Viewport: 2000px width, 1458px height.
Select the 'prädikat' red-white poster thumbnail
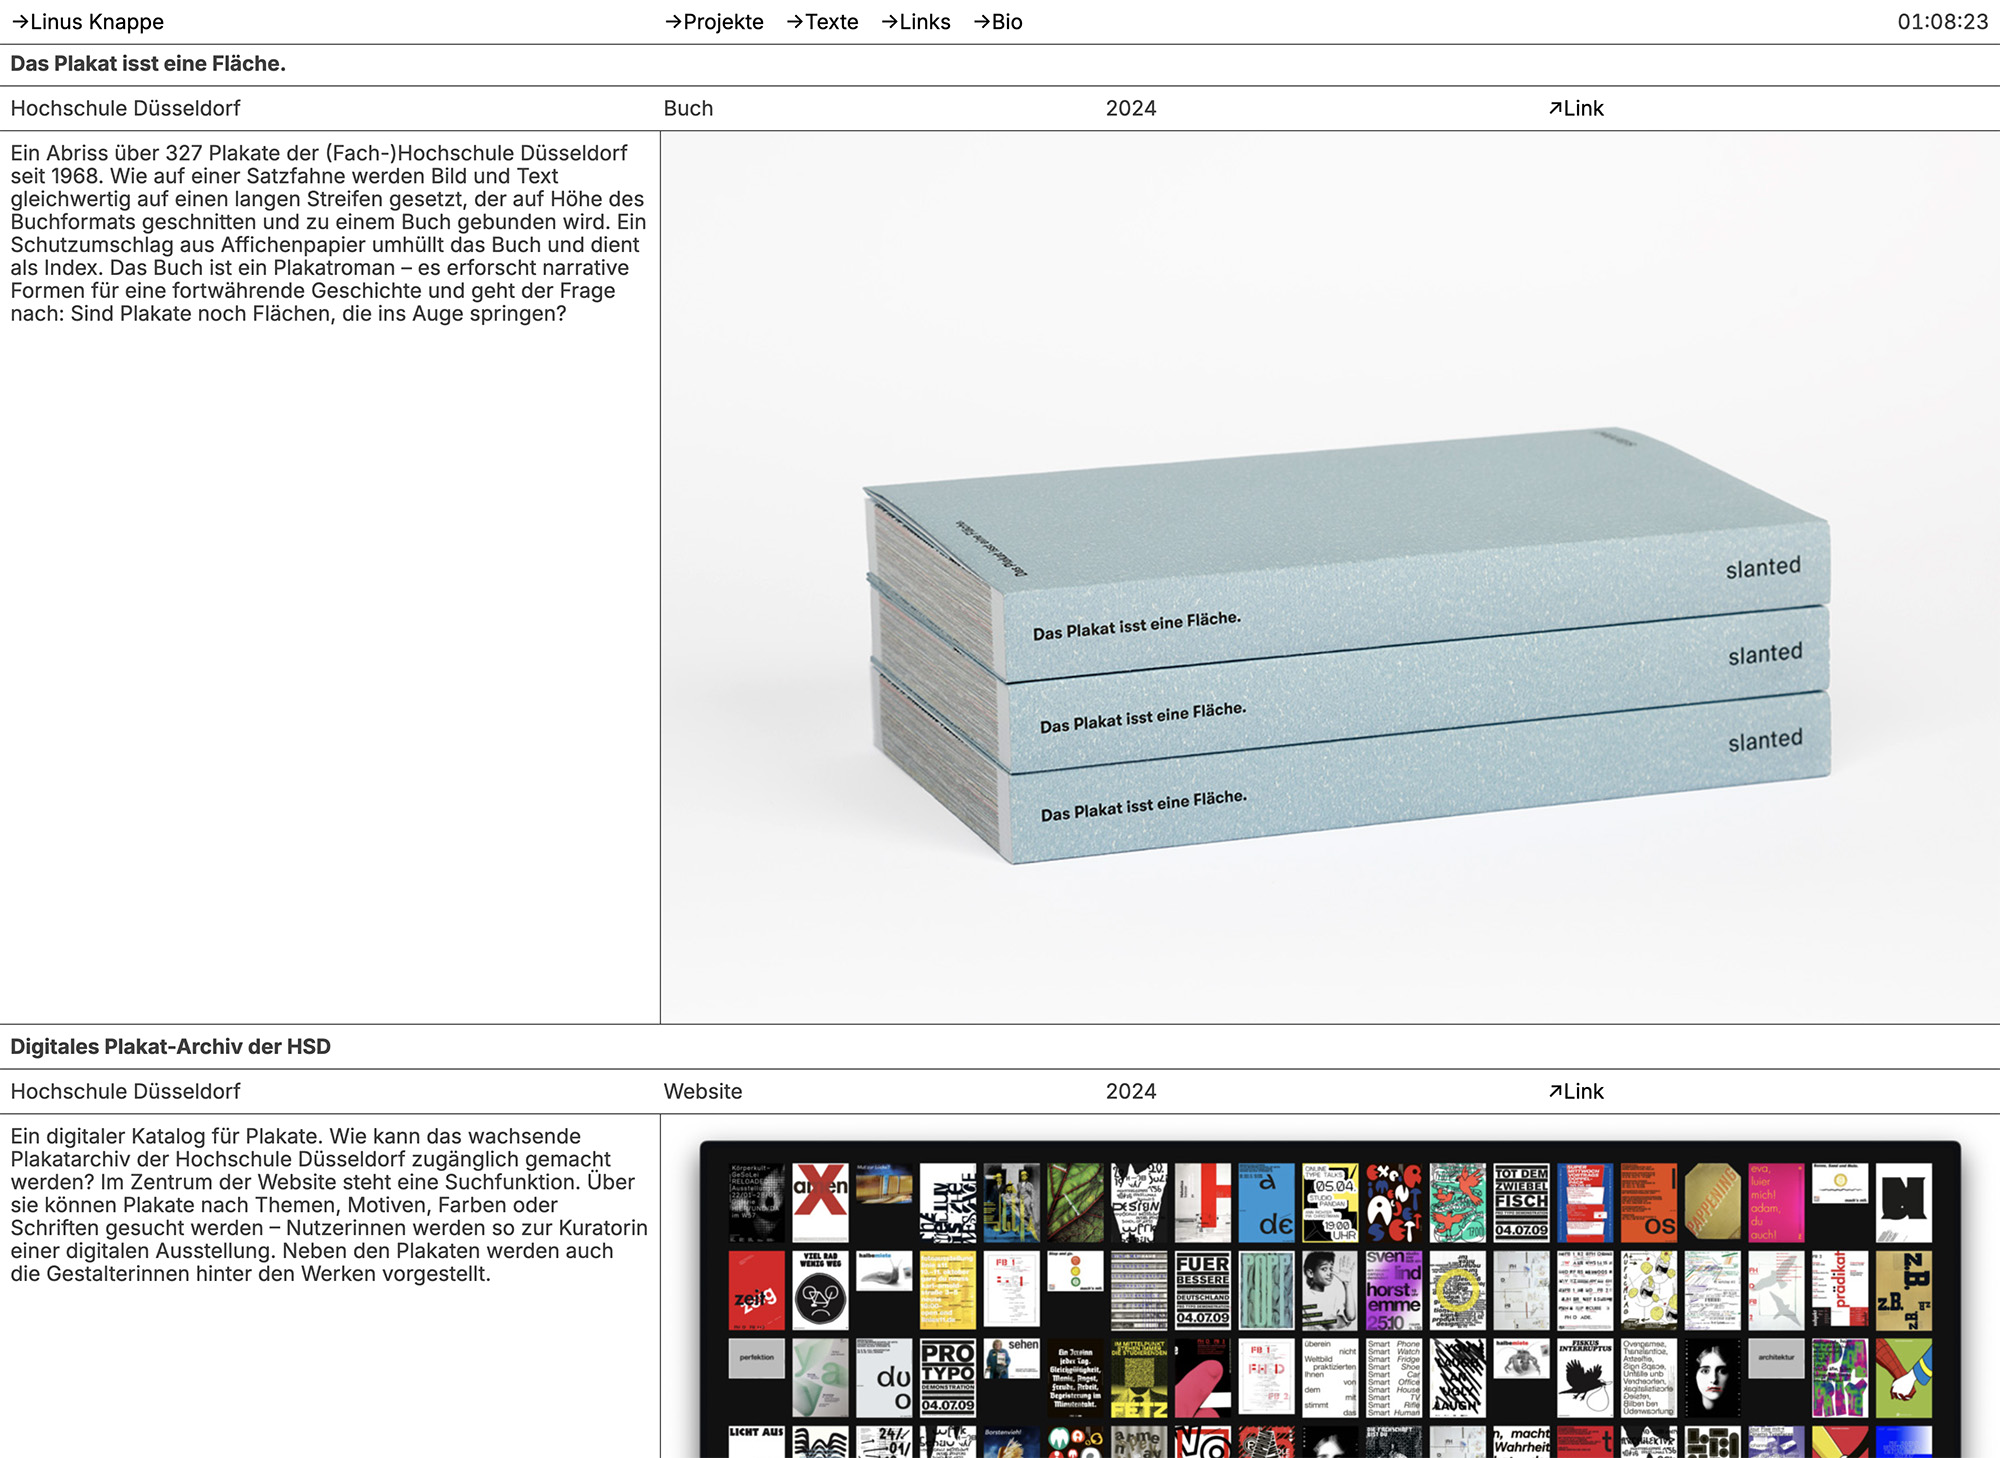[x=1839, y=1290]
